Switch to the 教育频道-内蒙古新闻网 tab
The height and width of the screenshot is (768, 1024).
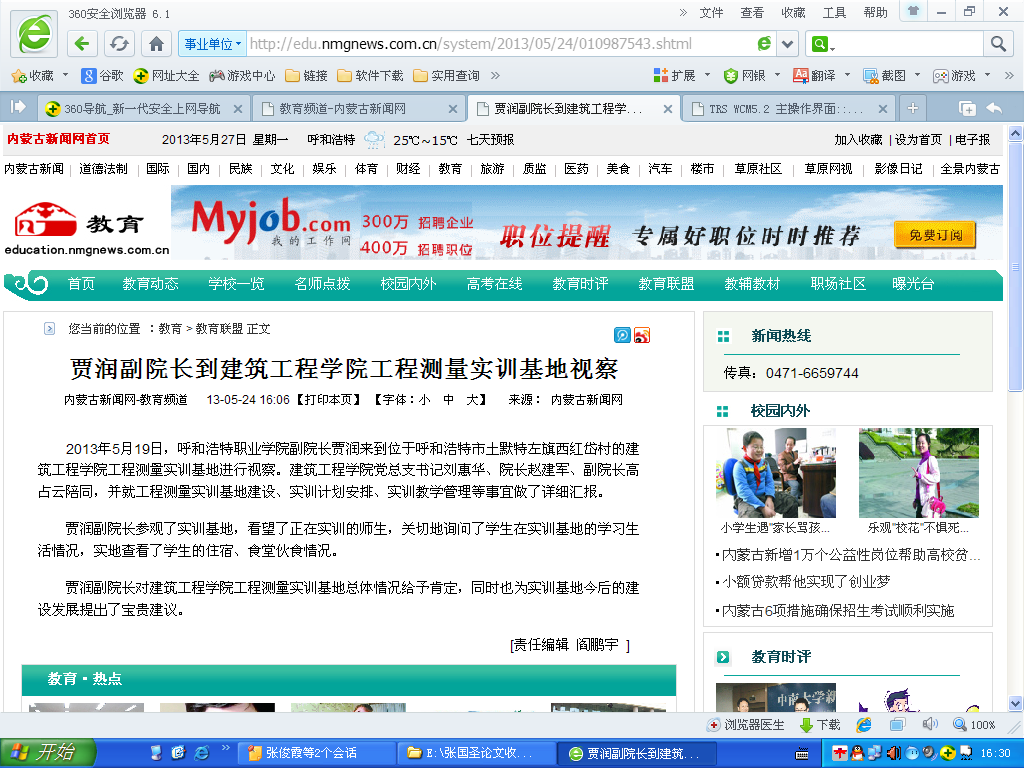click(x=342, y=108)
